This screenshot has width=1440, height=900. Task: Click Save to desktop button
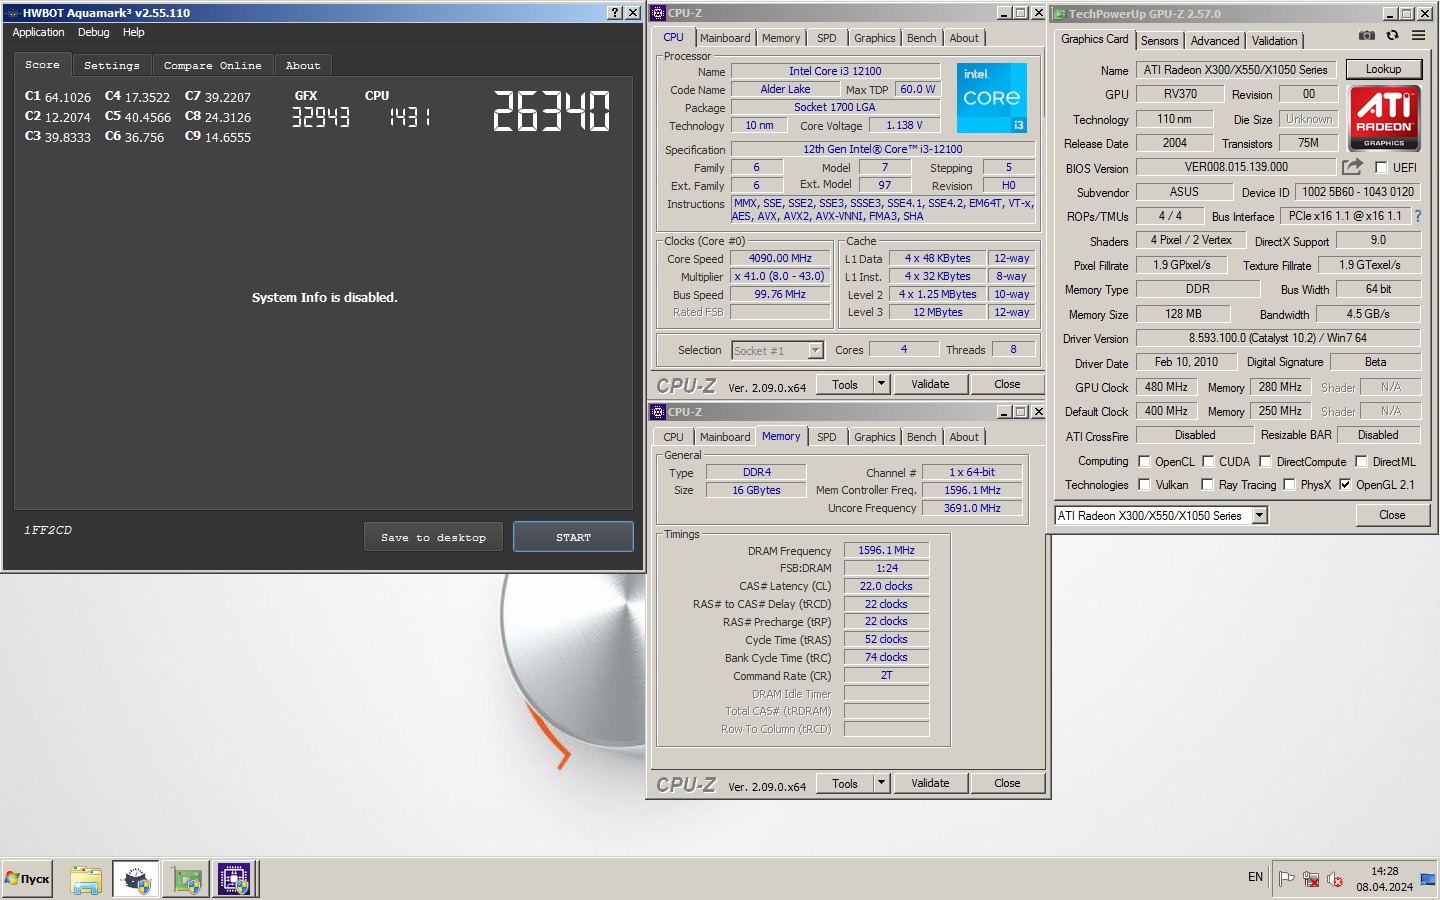433,537
